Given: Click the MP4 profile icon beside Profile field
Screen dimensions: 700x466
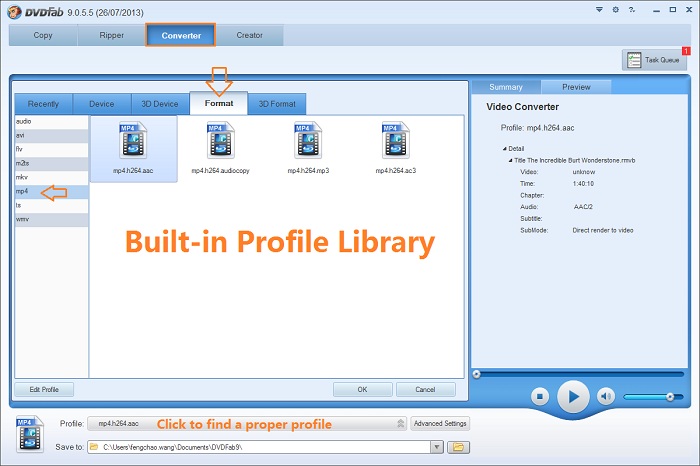Looking at the screenshot, I should click(x=30, y=434).
